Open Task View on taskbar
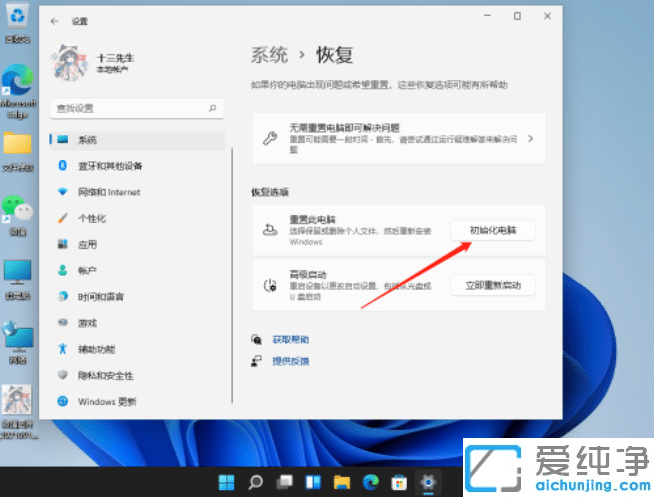The width and height of the screenshot is (654, 497). (284, 482)
